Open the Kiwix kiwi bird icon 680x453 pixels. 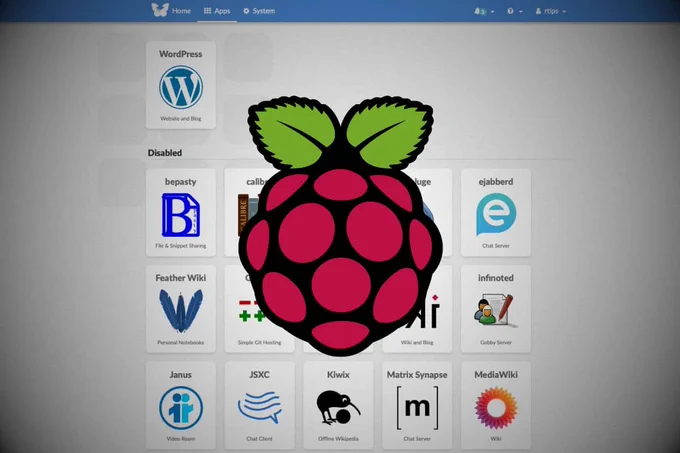(x=338, y=407)
